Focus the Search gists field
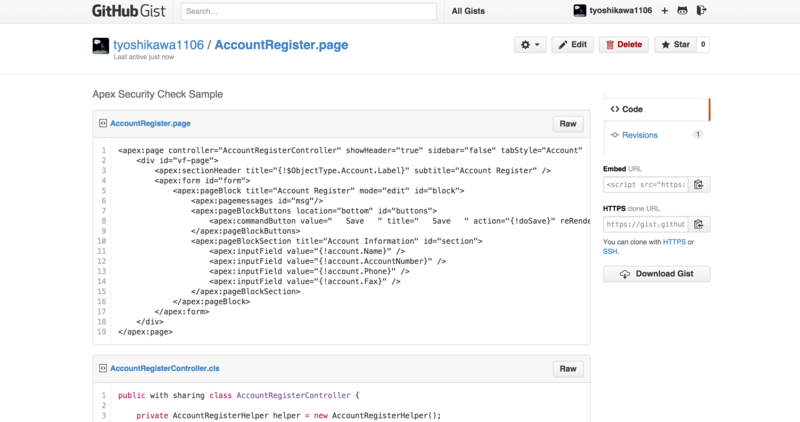This screenshot has width=800, height=422. point(309,11)
